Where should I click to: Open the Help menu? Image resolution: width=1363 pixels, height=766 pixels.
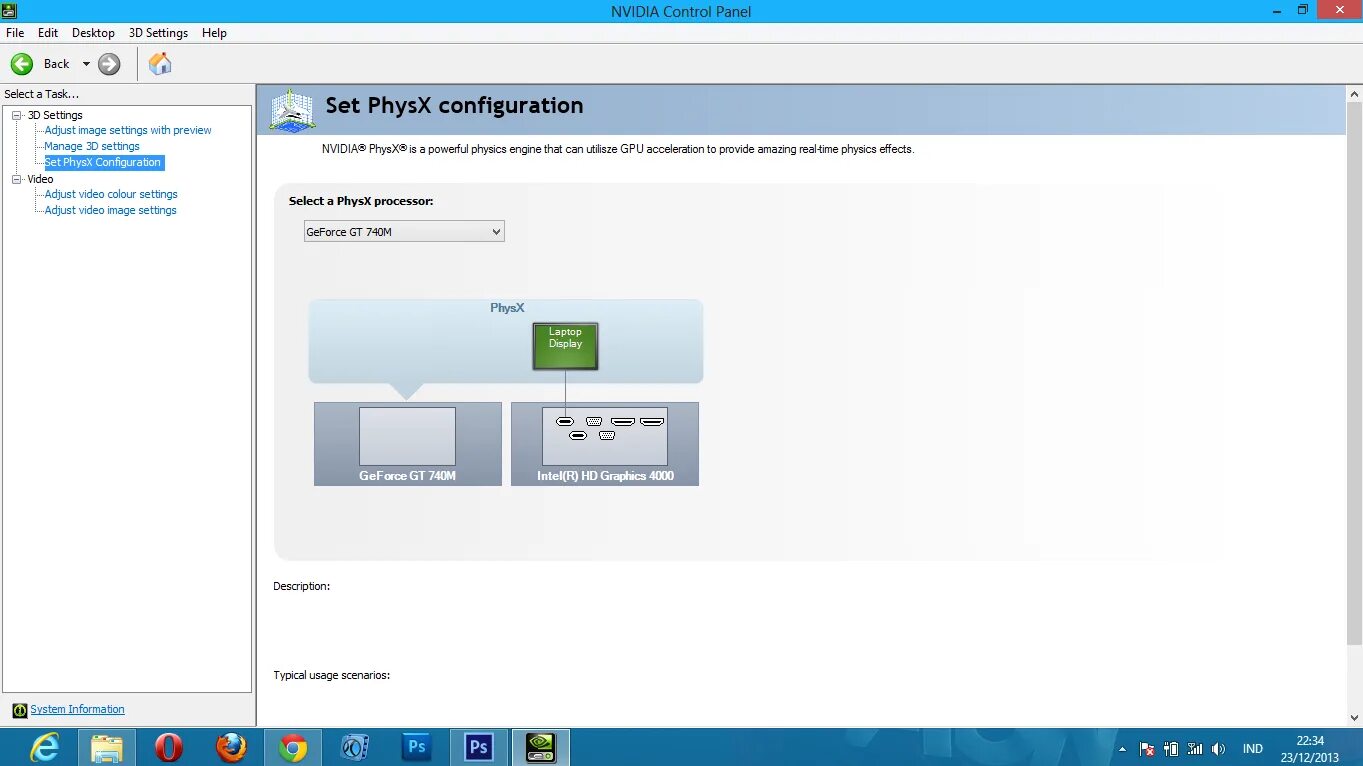[214, 33]
